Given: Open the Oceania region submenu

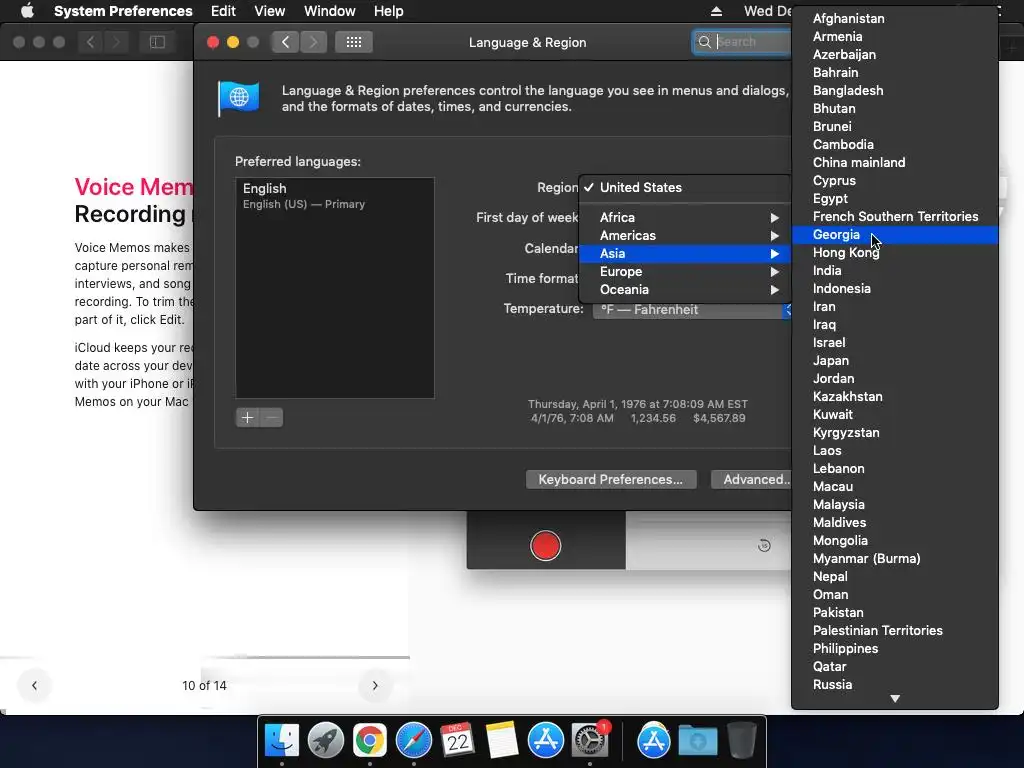Looking at the screenshot, I should click(684, 290).
